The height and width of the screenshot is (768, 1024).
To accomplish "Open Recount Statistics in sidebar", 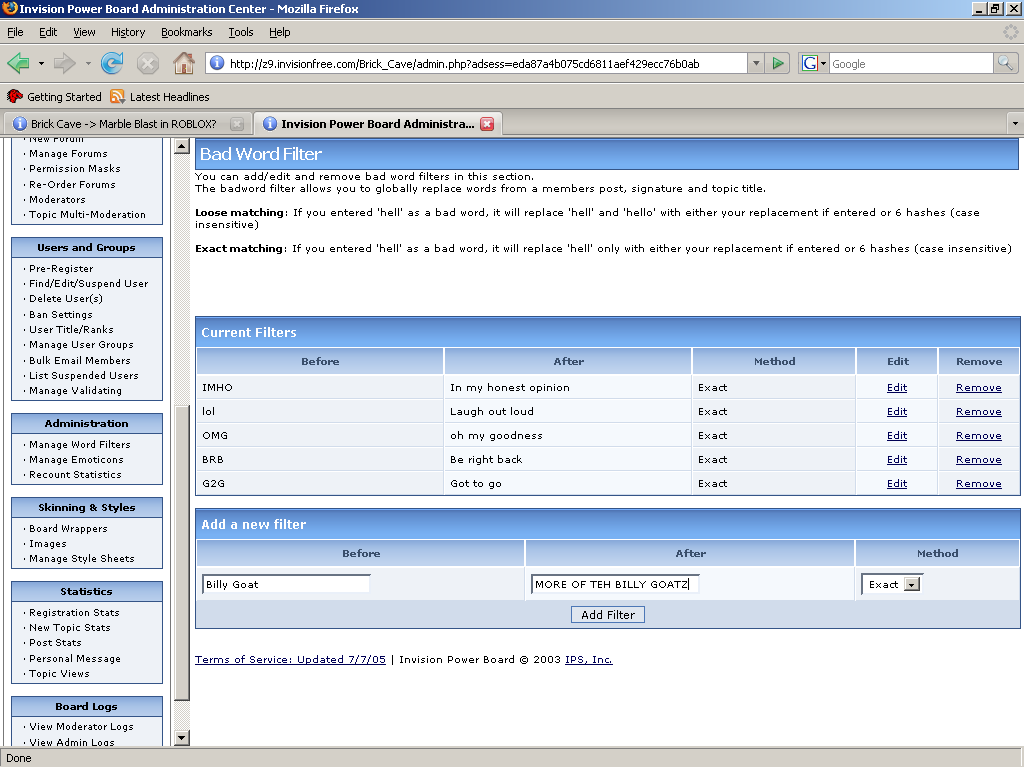I will click(x=75, y=475).
